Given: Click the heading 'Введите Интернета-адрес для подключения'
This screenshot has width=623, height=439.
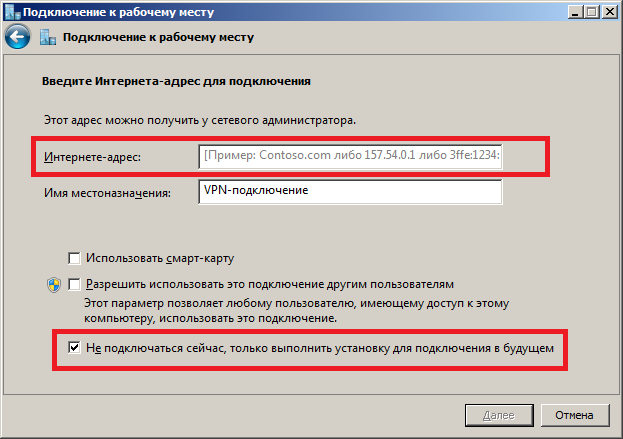Looking at the screenshot, I should coord(177,79).
